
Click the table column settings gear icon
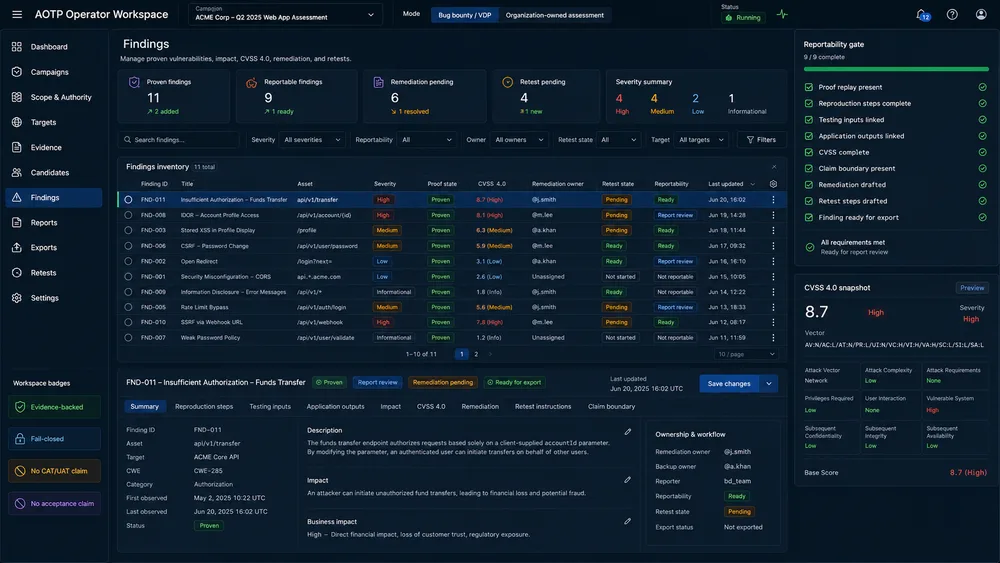coord(773,184)
